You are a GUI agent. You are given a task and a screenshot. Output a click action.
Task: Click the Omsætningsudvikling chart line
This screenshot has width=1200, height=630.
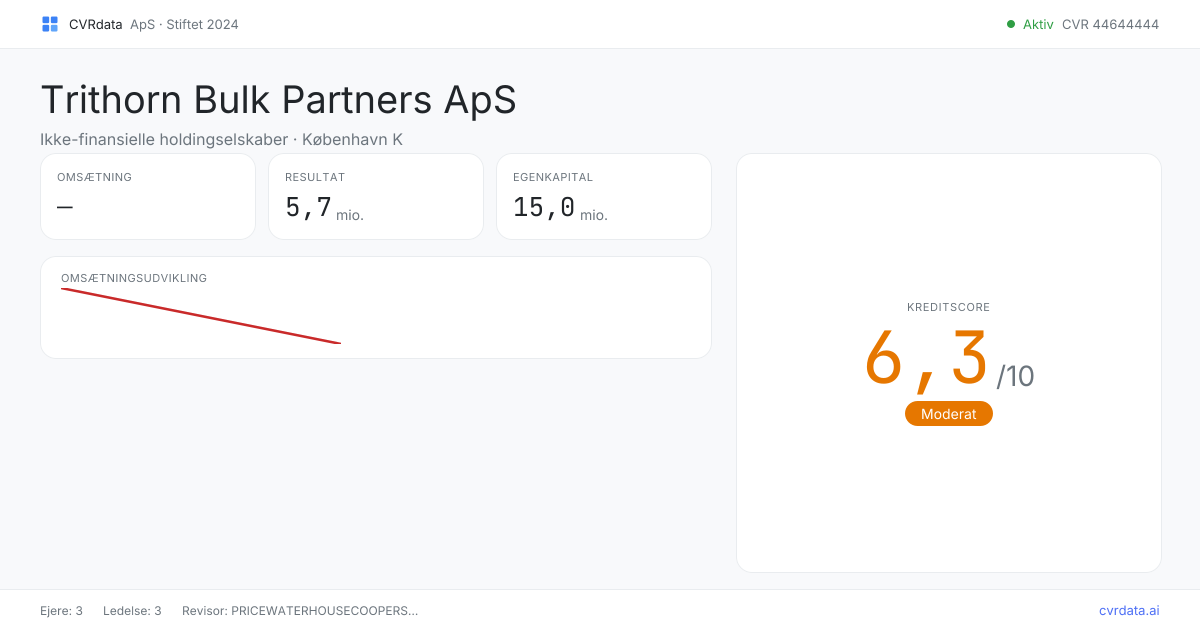(201, 316)
